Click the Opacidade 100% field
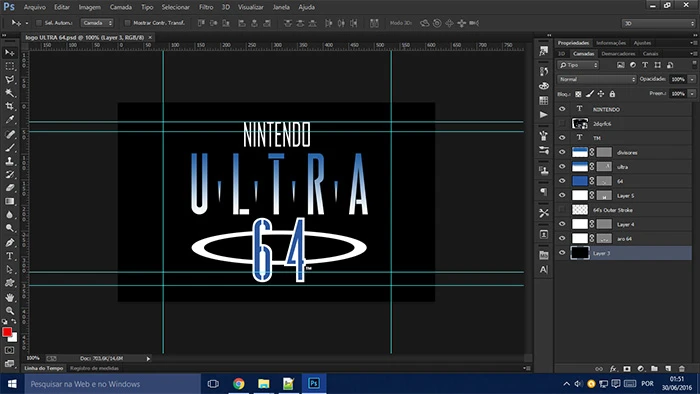700x394 pixels. (x=678, y=79)
